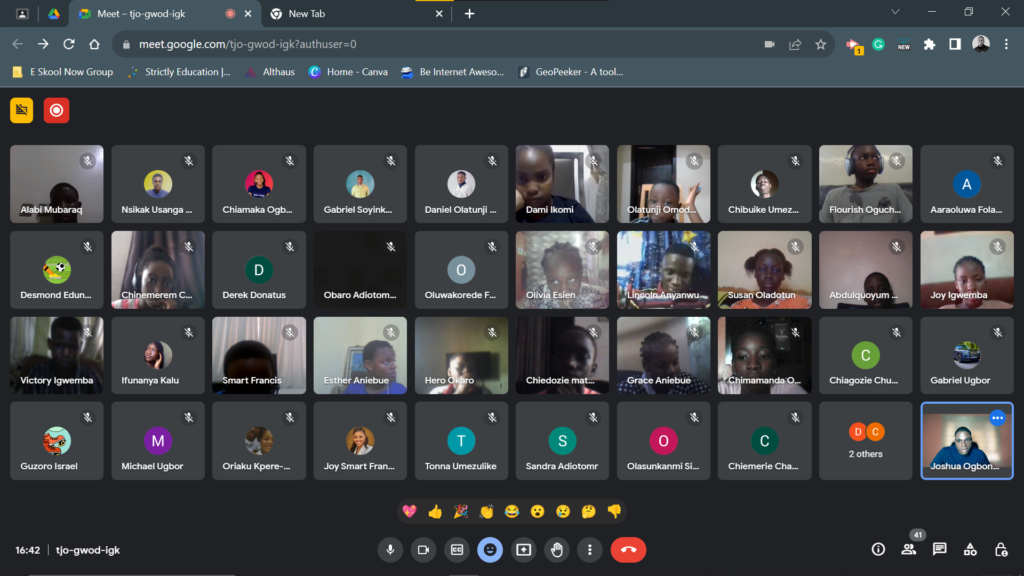Open more options three-dot menu

pos(590,550)
